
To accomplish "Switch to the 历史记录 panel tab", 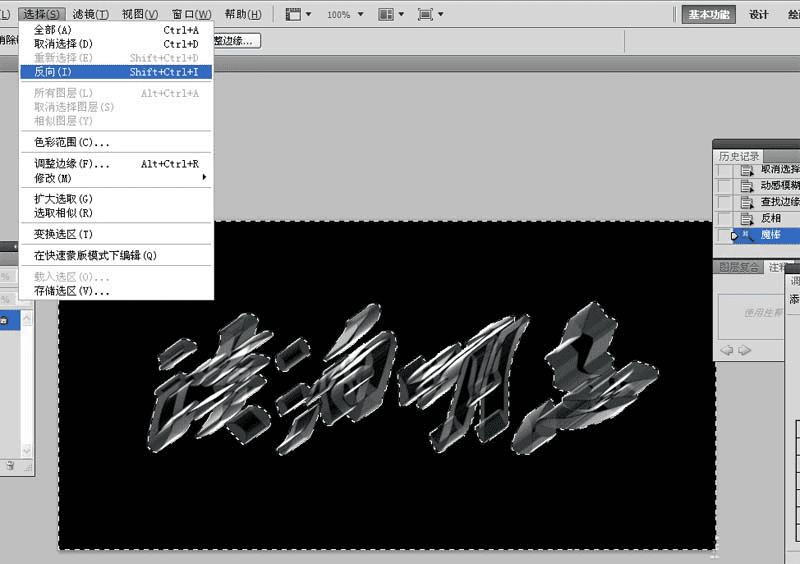I will (x=739, y=156).
